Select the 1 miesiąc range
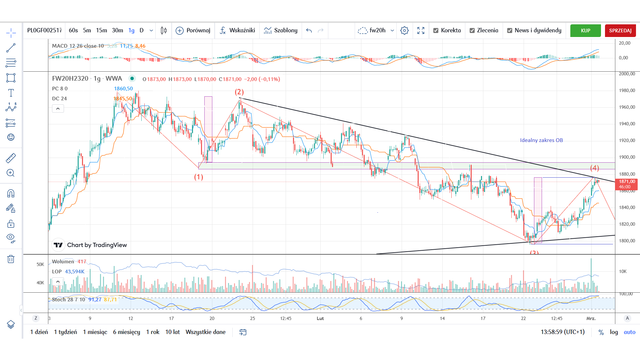This screenshot has height=360, width=640. point(95,332)
